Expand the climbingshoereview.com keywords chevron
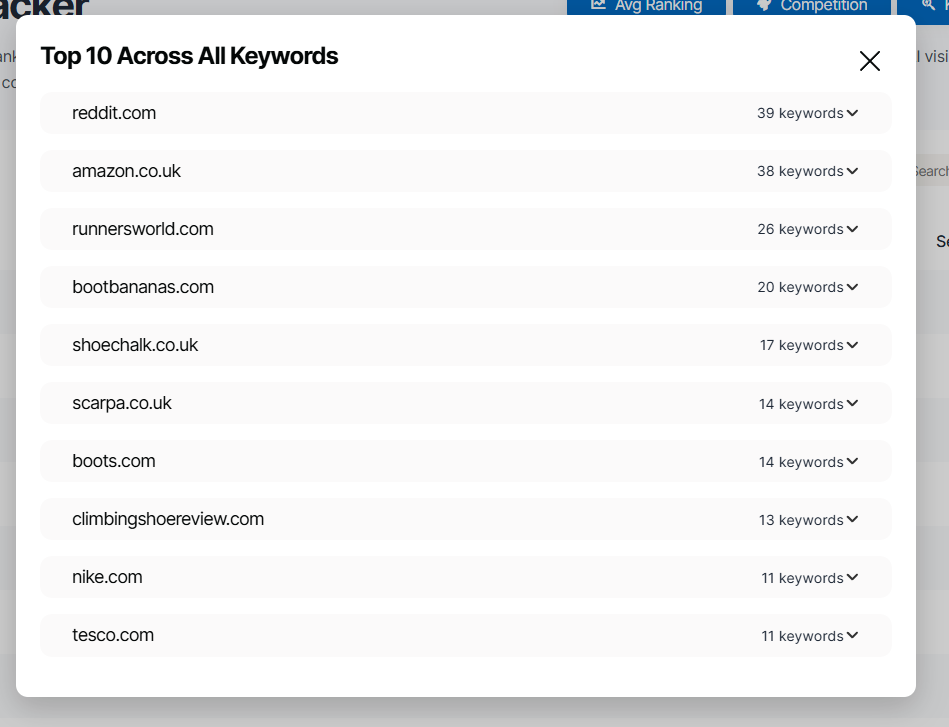 [x=852, y=520]
